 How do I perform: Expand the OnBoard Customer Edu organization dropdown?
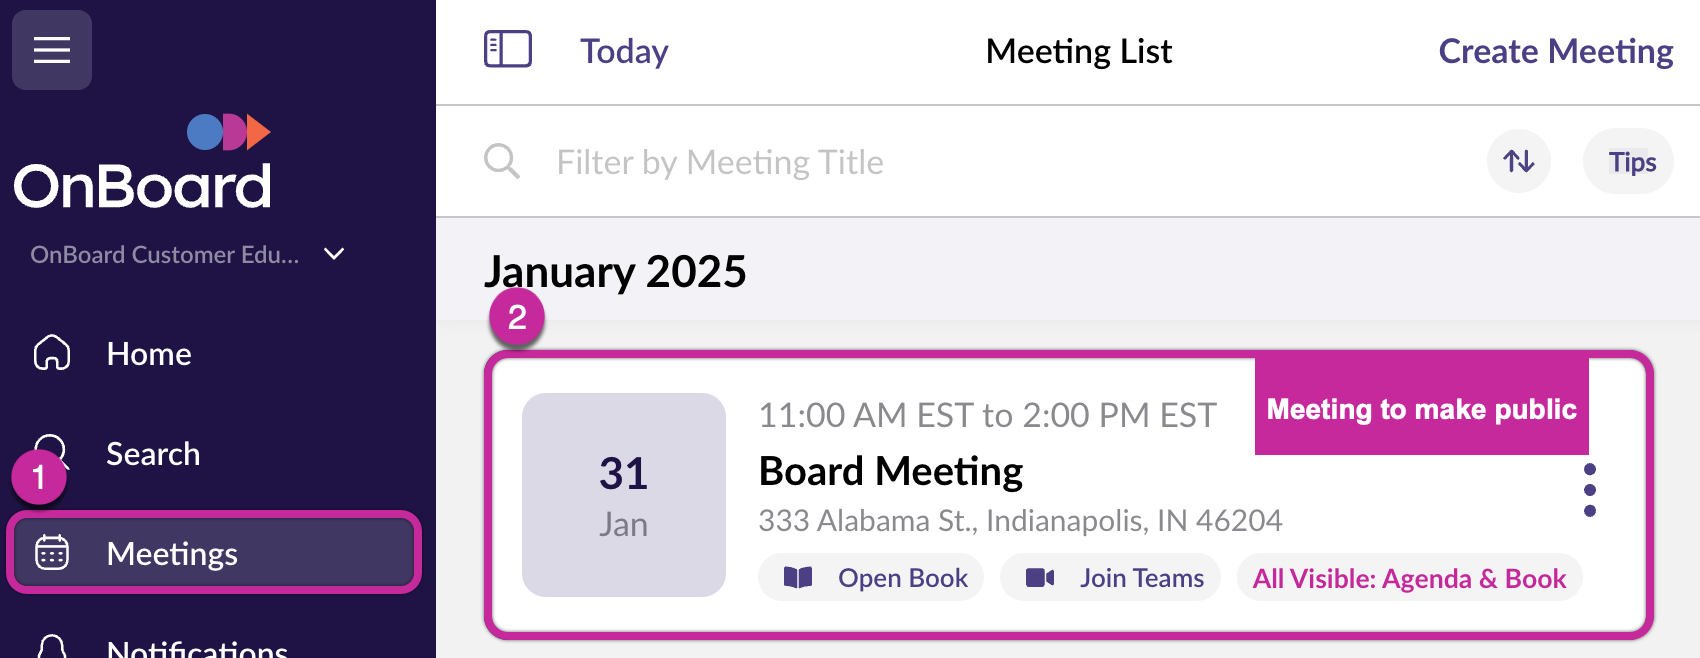[x=334, y=254]
